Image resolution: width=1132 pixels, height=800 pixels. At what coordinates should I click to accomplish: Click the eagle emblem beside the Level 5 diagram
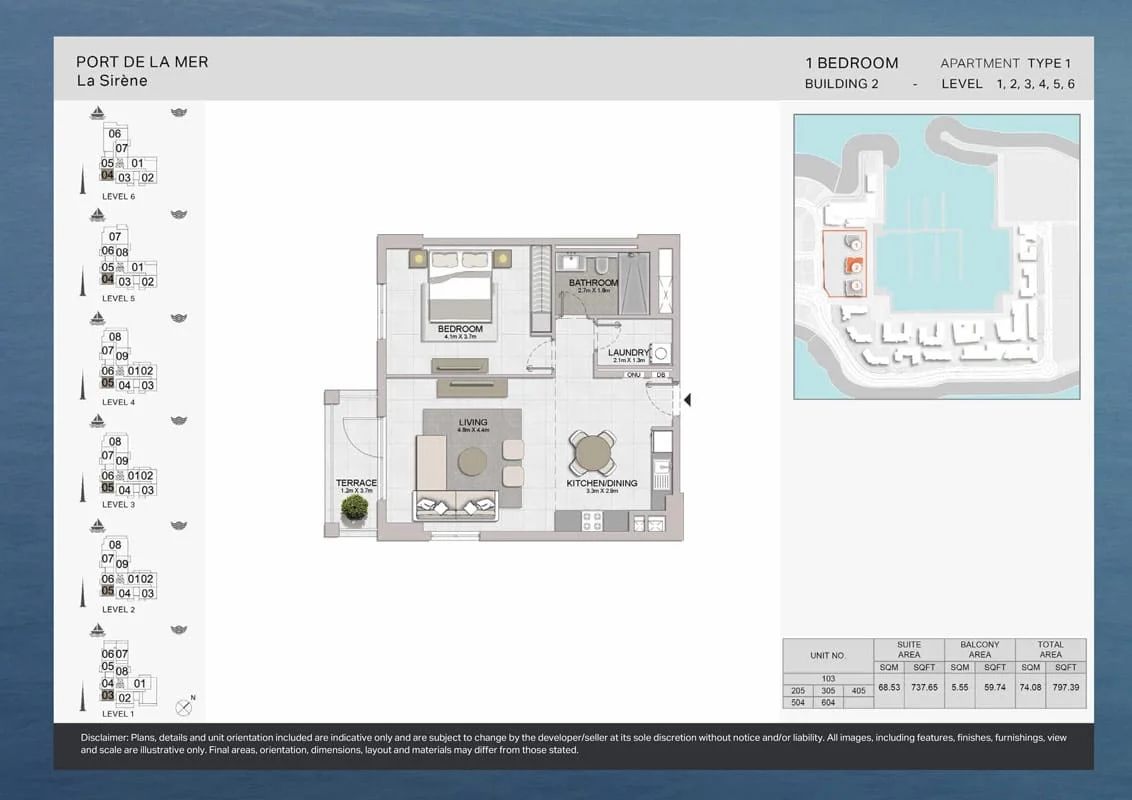(178, 214)
